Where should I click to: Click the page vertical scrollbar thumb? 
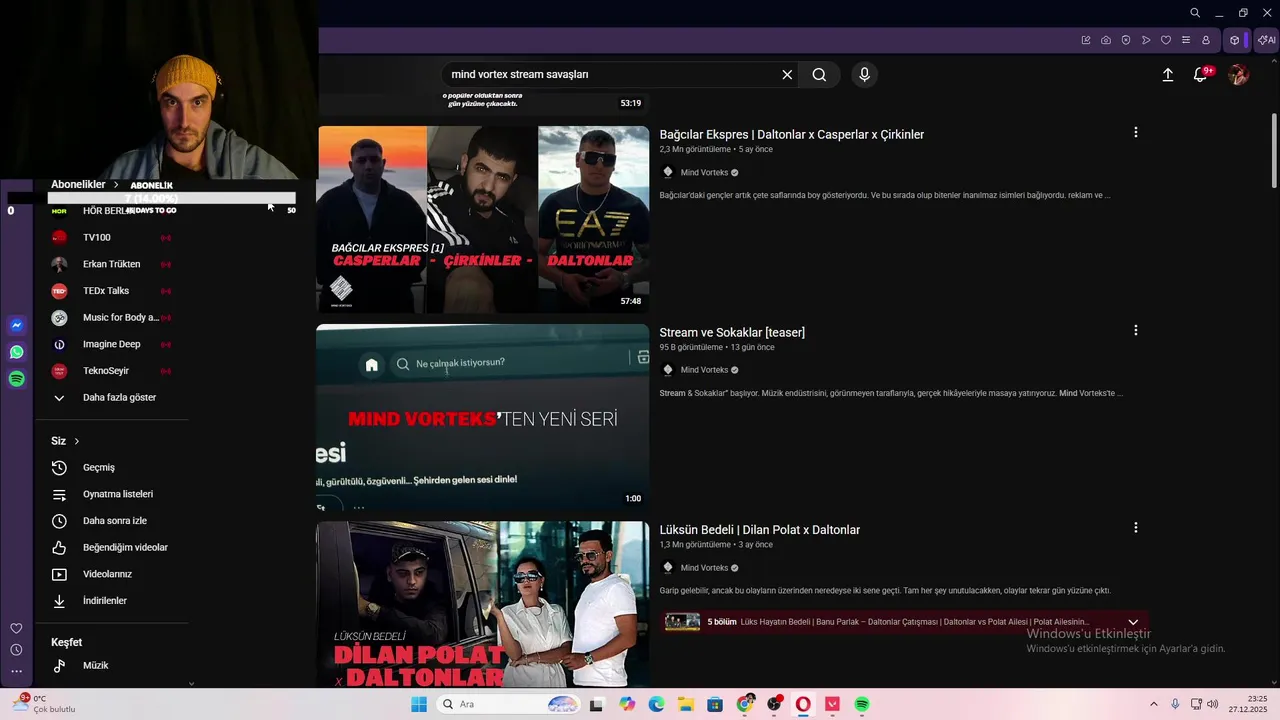[x=1274, y=148]
